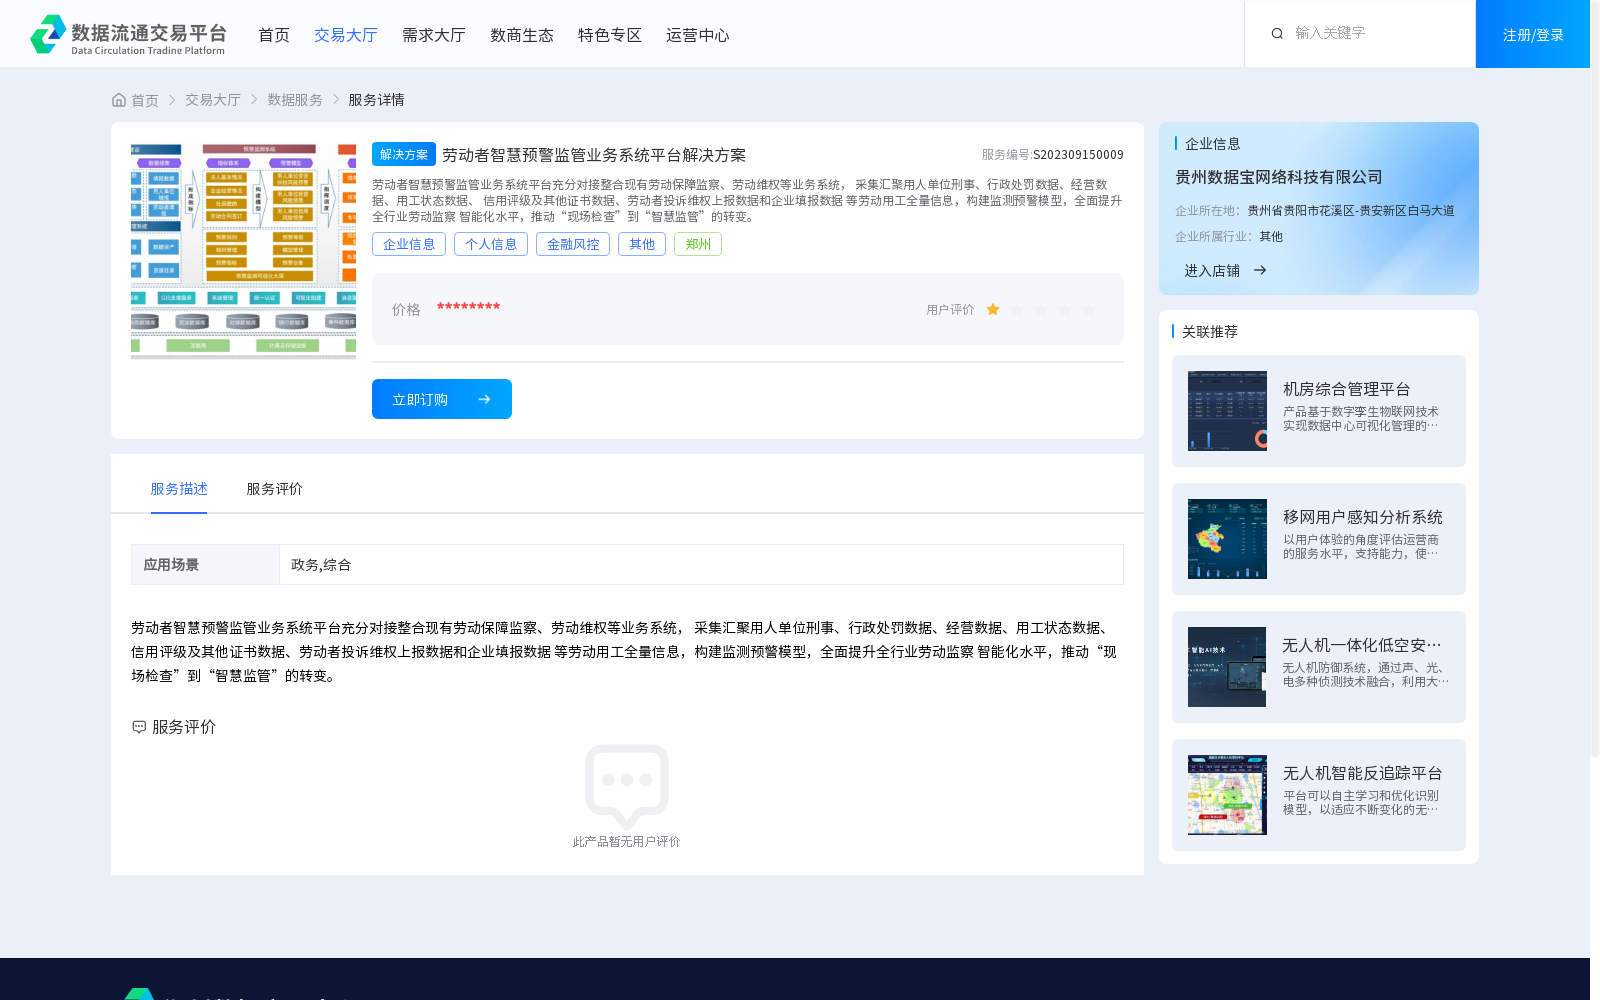Click the green 郑州 tag

click(698, 244)
